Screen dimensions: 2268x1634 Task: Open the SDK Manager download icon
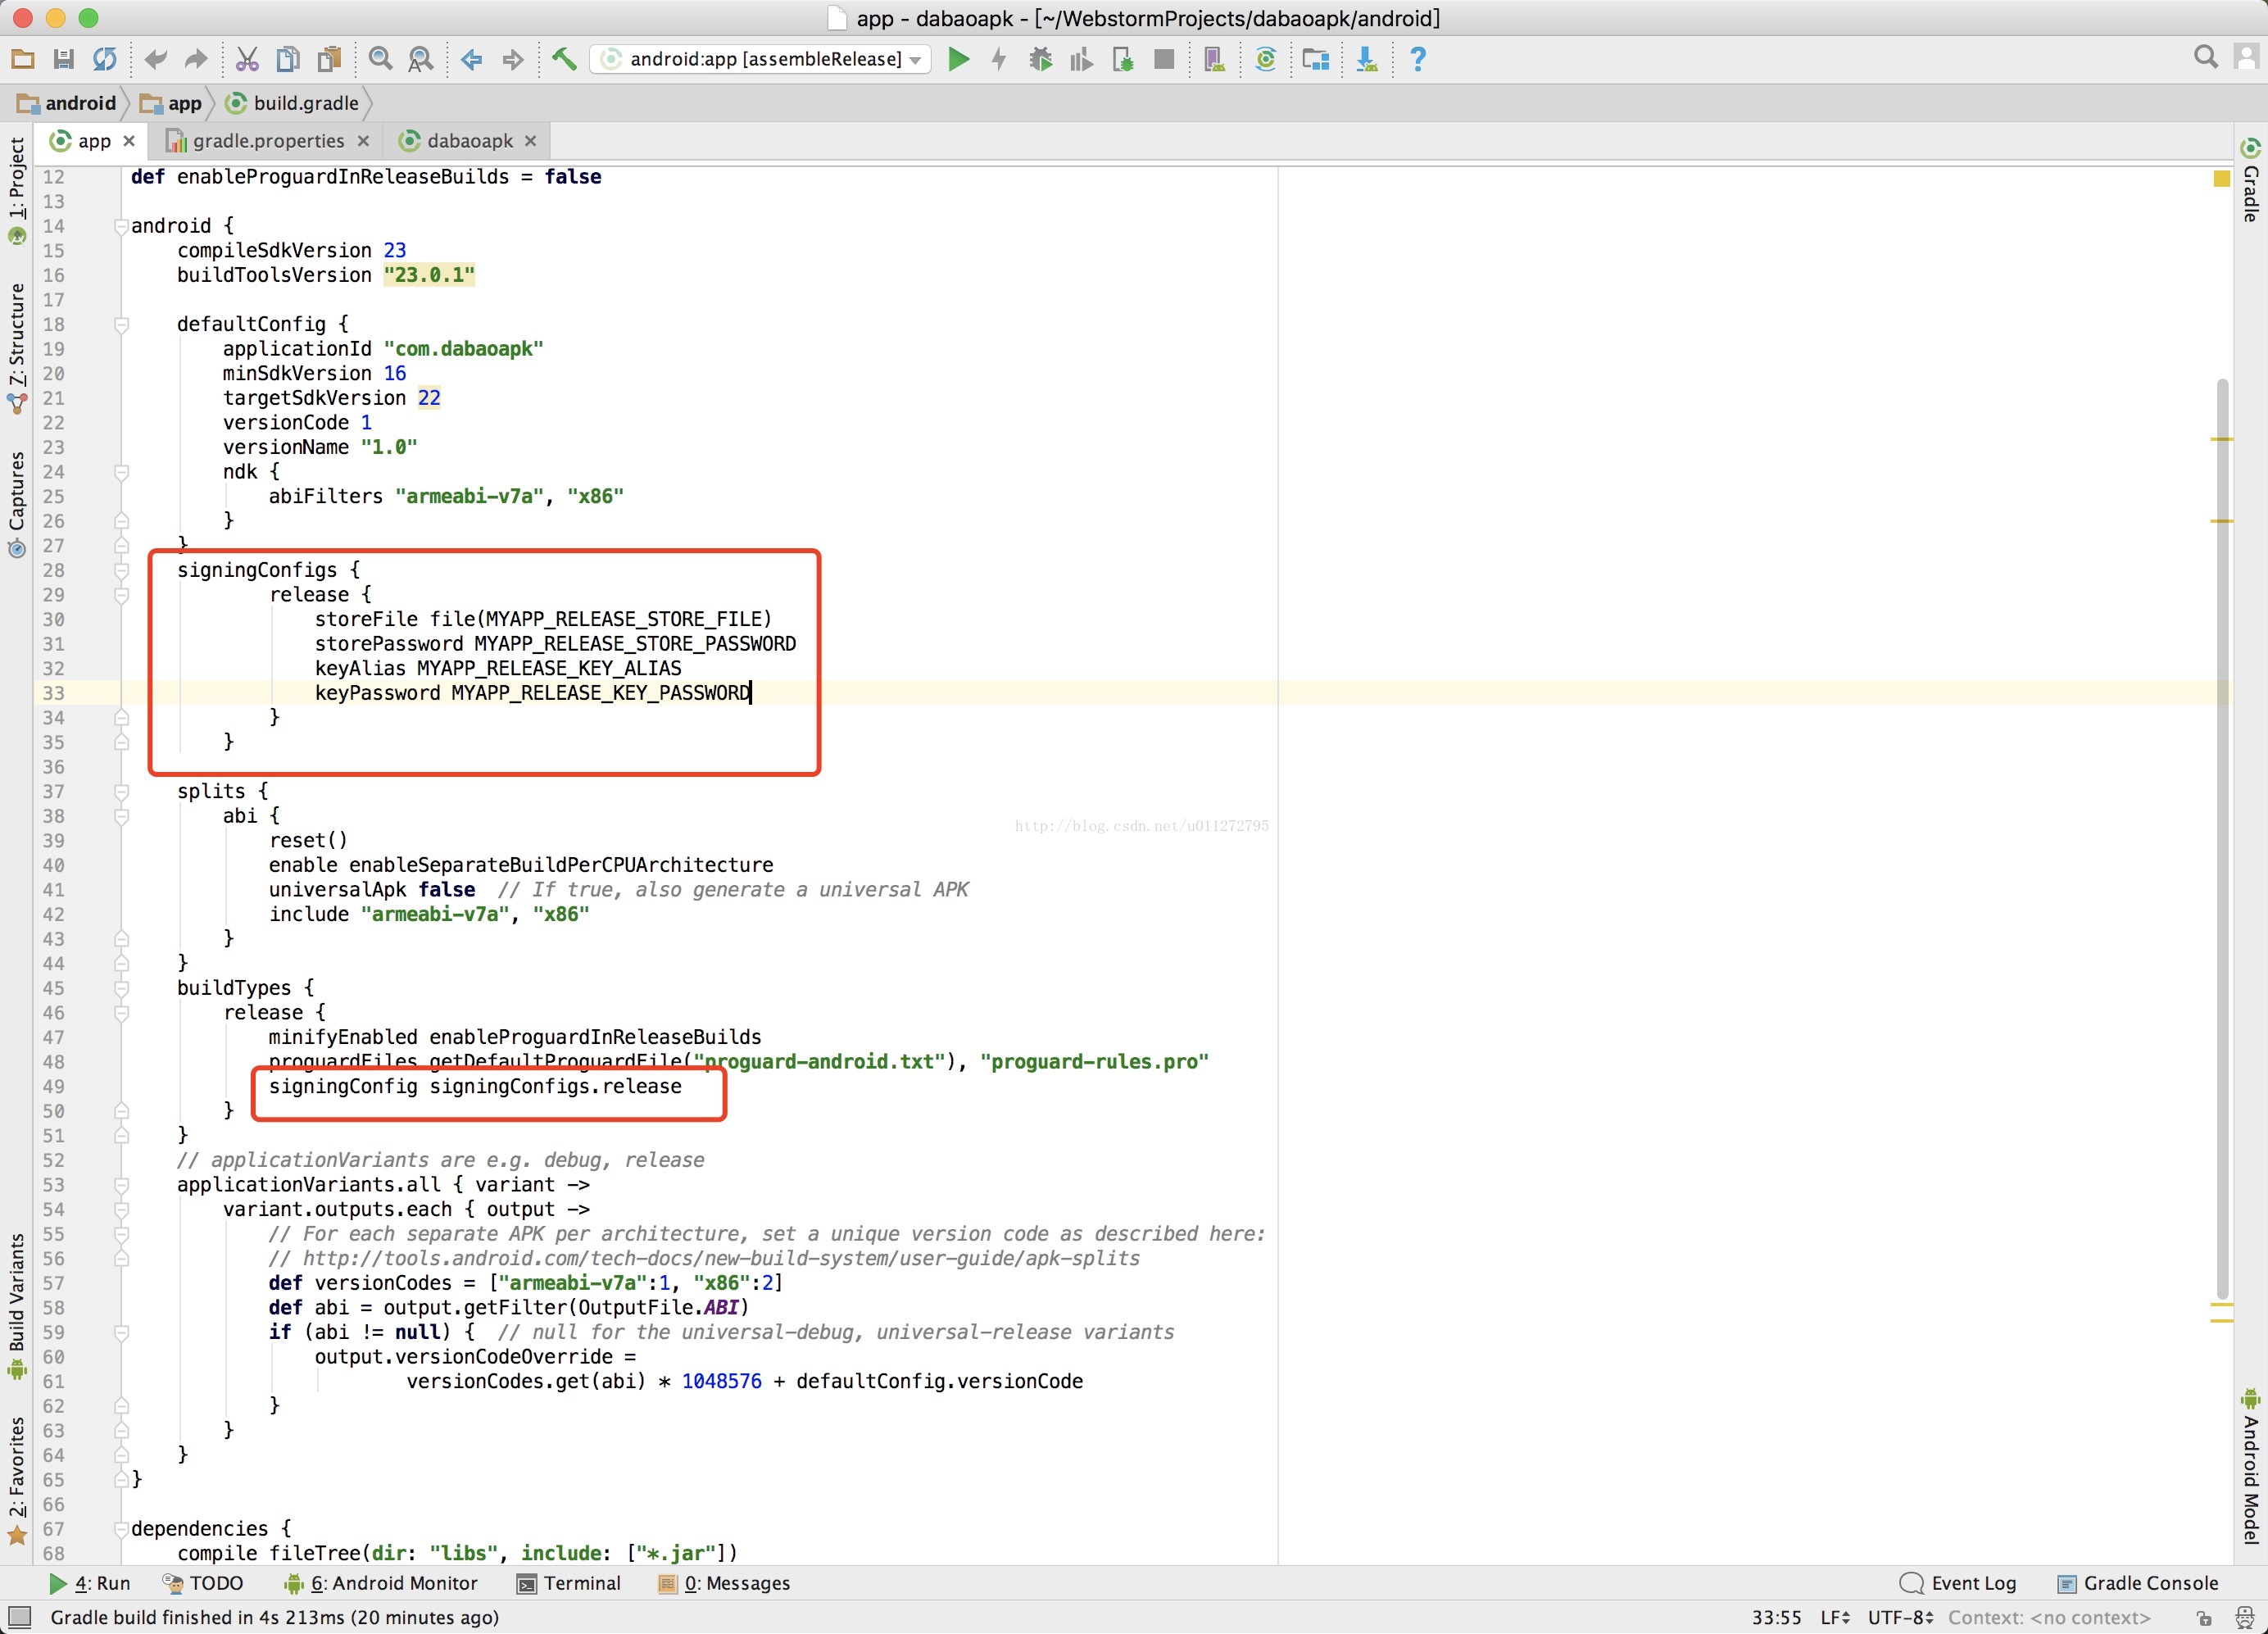pos(1367,59)
